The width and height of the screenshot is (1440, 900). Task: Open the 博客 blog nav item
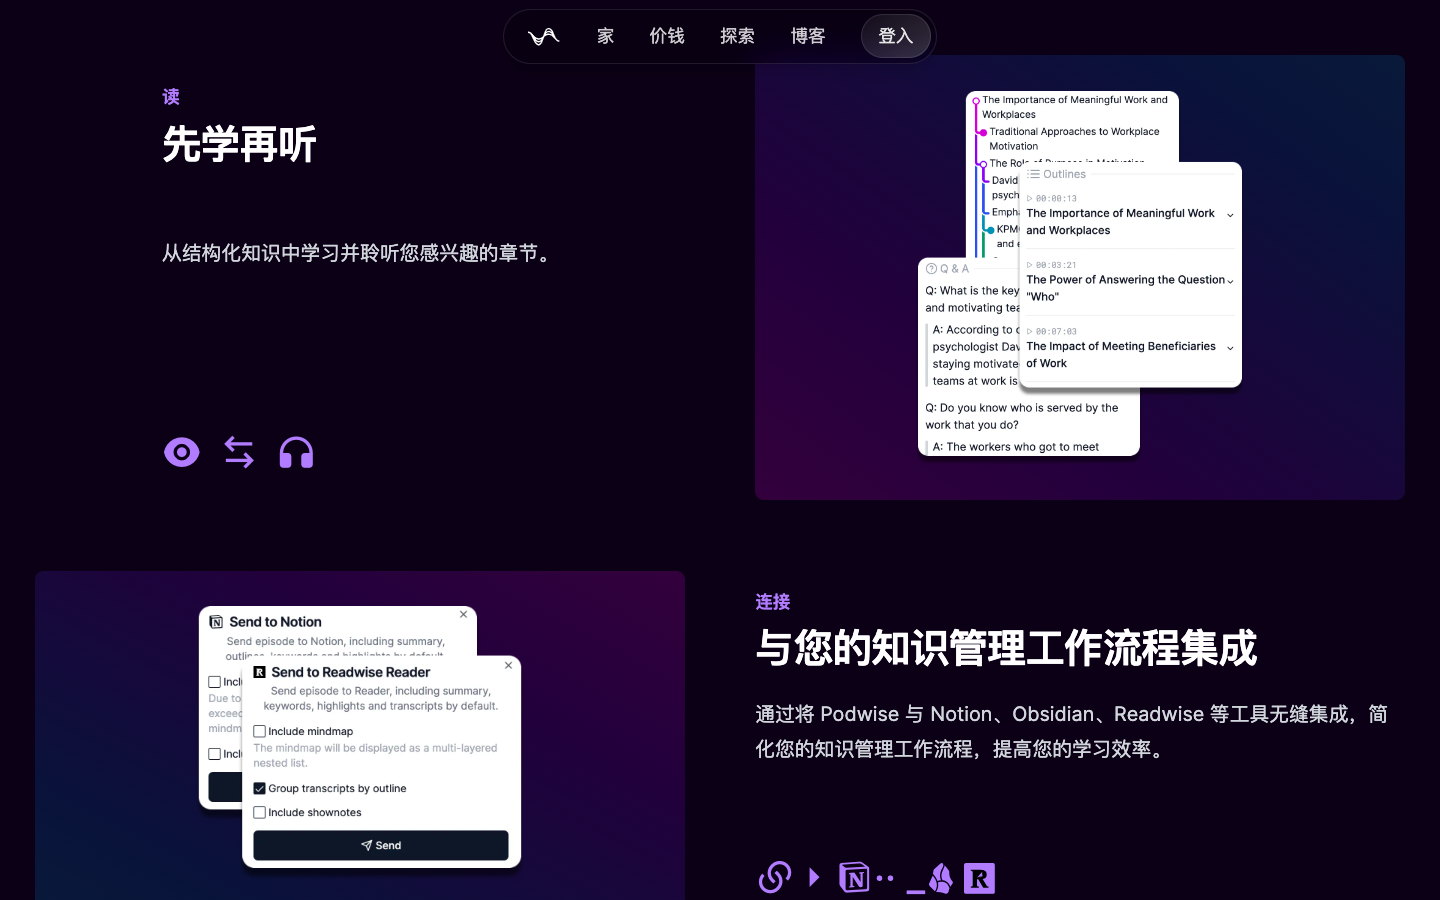pyautogui.click(x=808, y=36)
